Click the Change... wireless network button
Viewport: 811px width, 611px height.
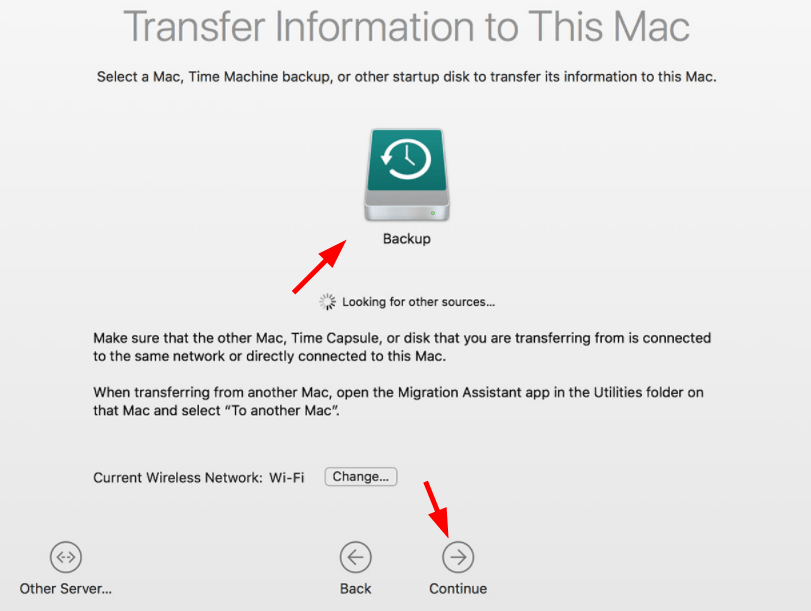(x=361, y=476)
